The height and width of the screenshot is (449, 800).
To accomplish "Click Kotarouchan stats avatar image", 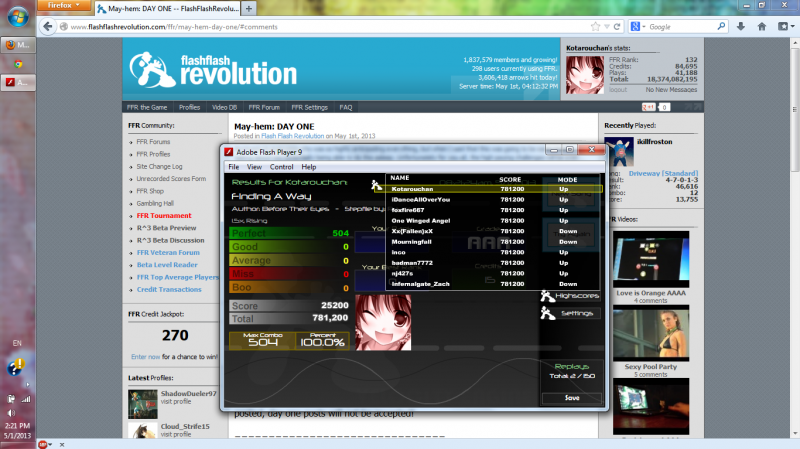I will pos(585,74).
